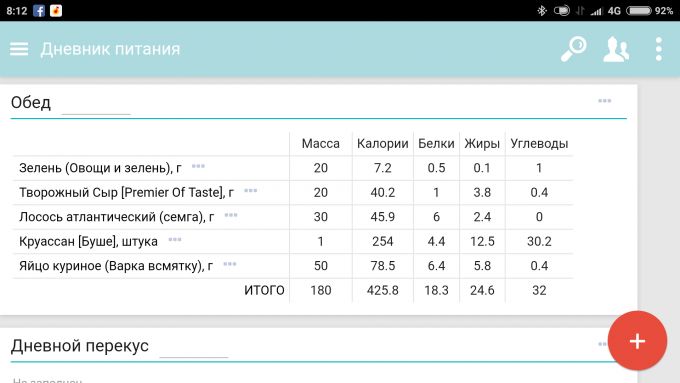The image size is (680, 383).
Task: Select the Яйцо куриное food entry
Action: (x=116, y=266)
